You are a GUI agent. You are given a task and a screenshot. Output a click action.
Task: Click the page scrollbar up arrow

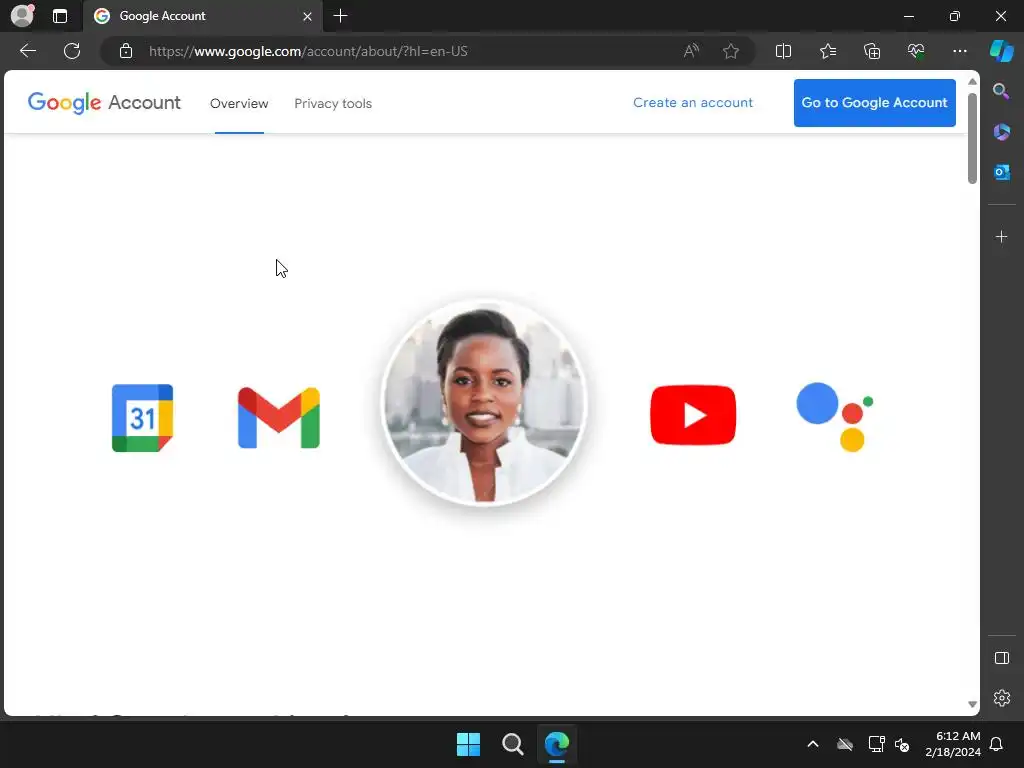972,82
